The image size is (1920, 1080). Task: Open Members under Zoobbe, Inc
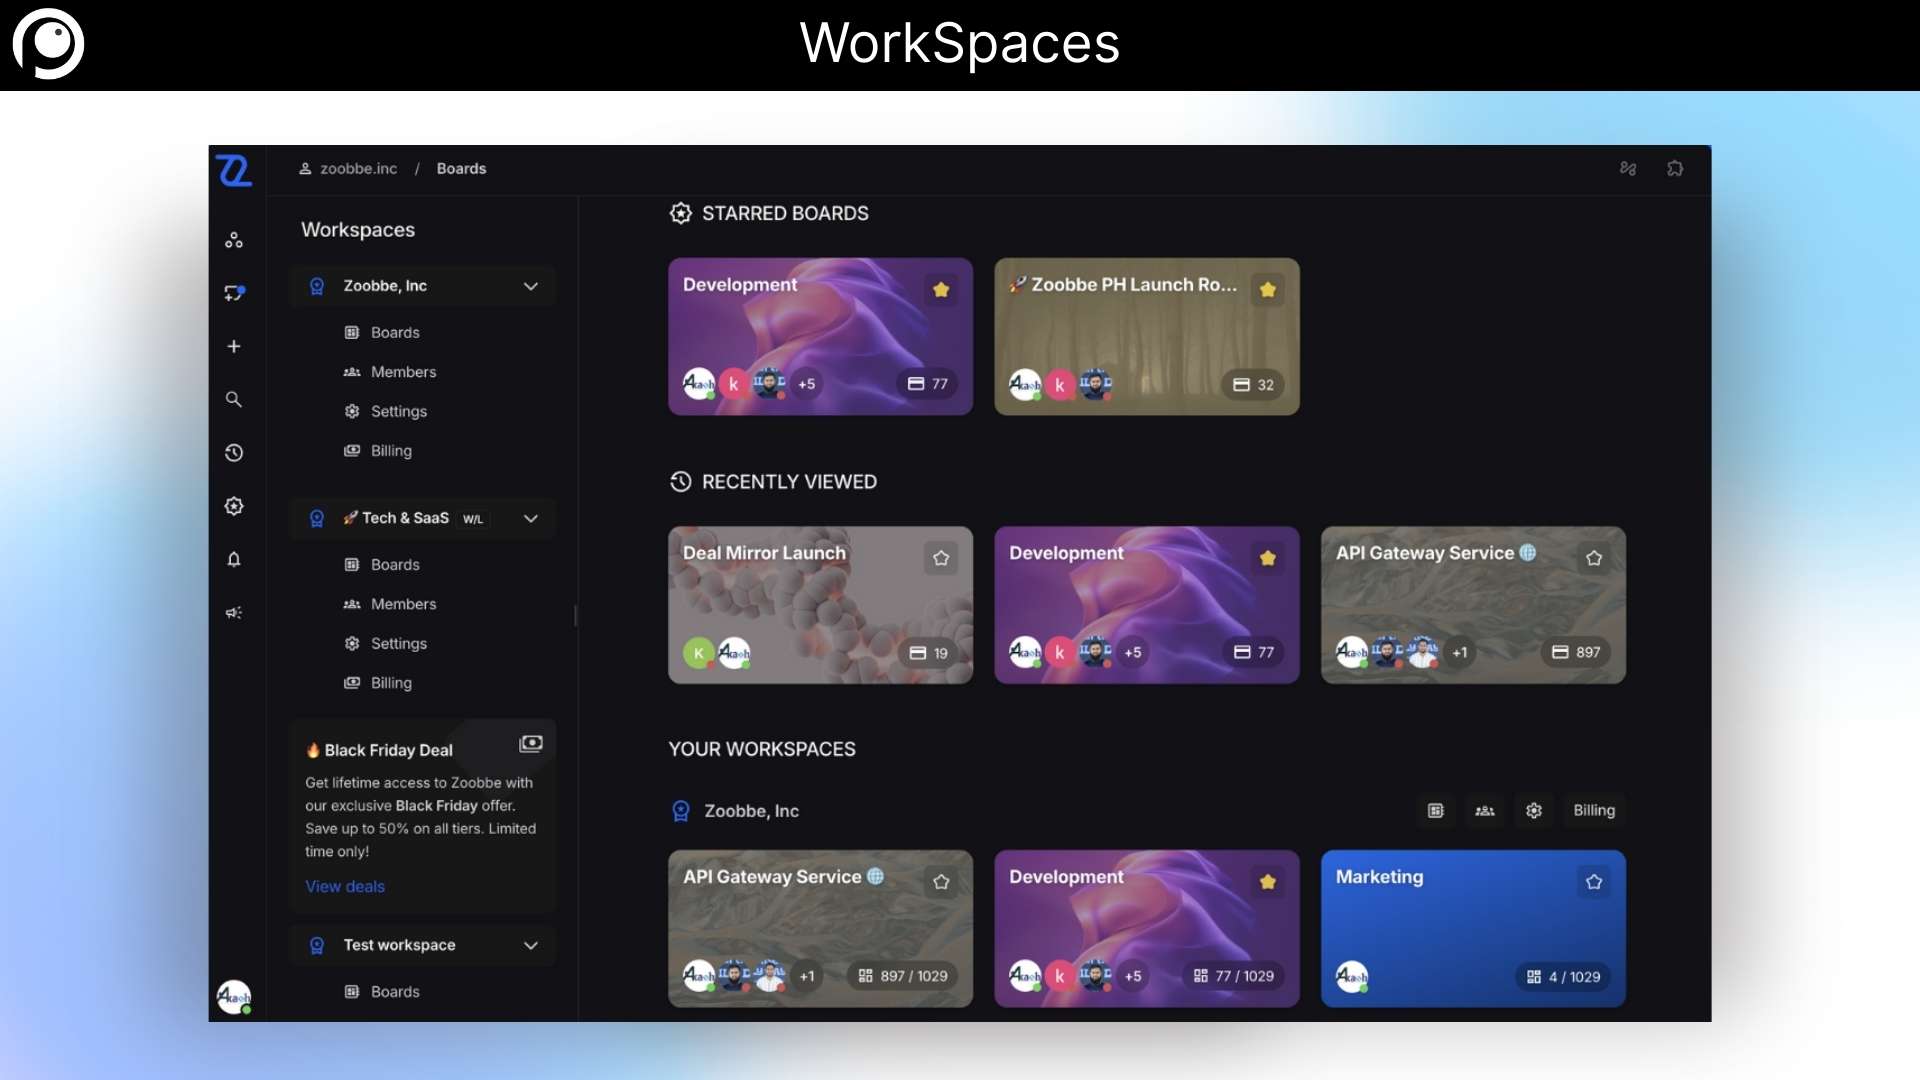pos(403,372)
